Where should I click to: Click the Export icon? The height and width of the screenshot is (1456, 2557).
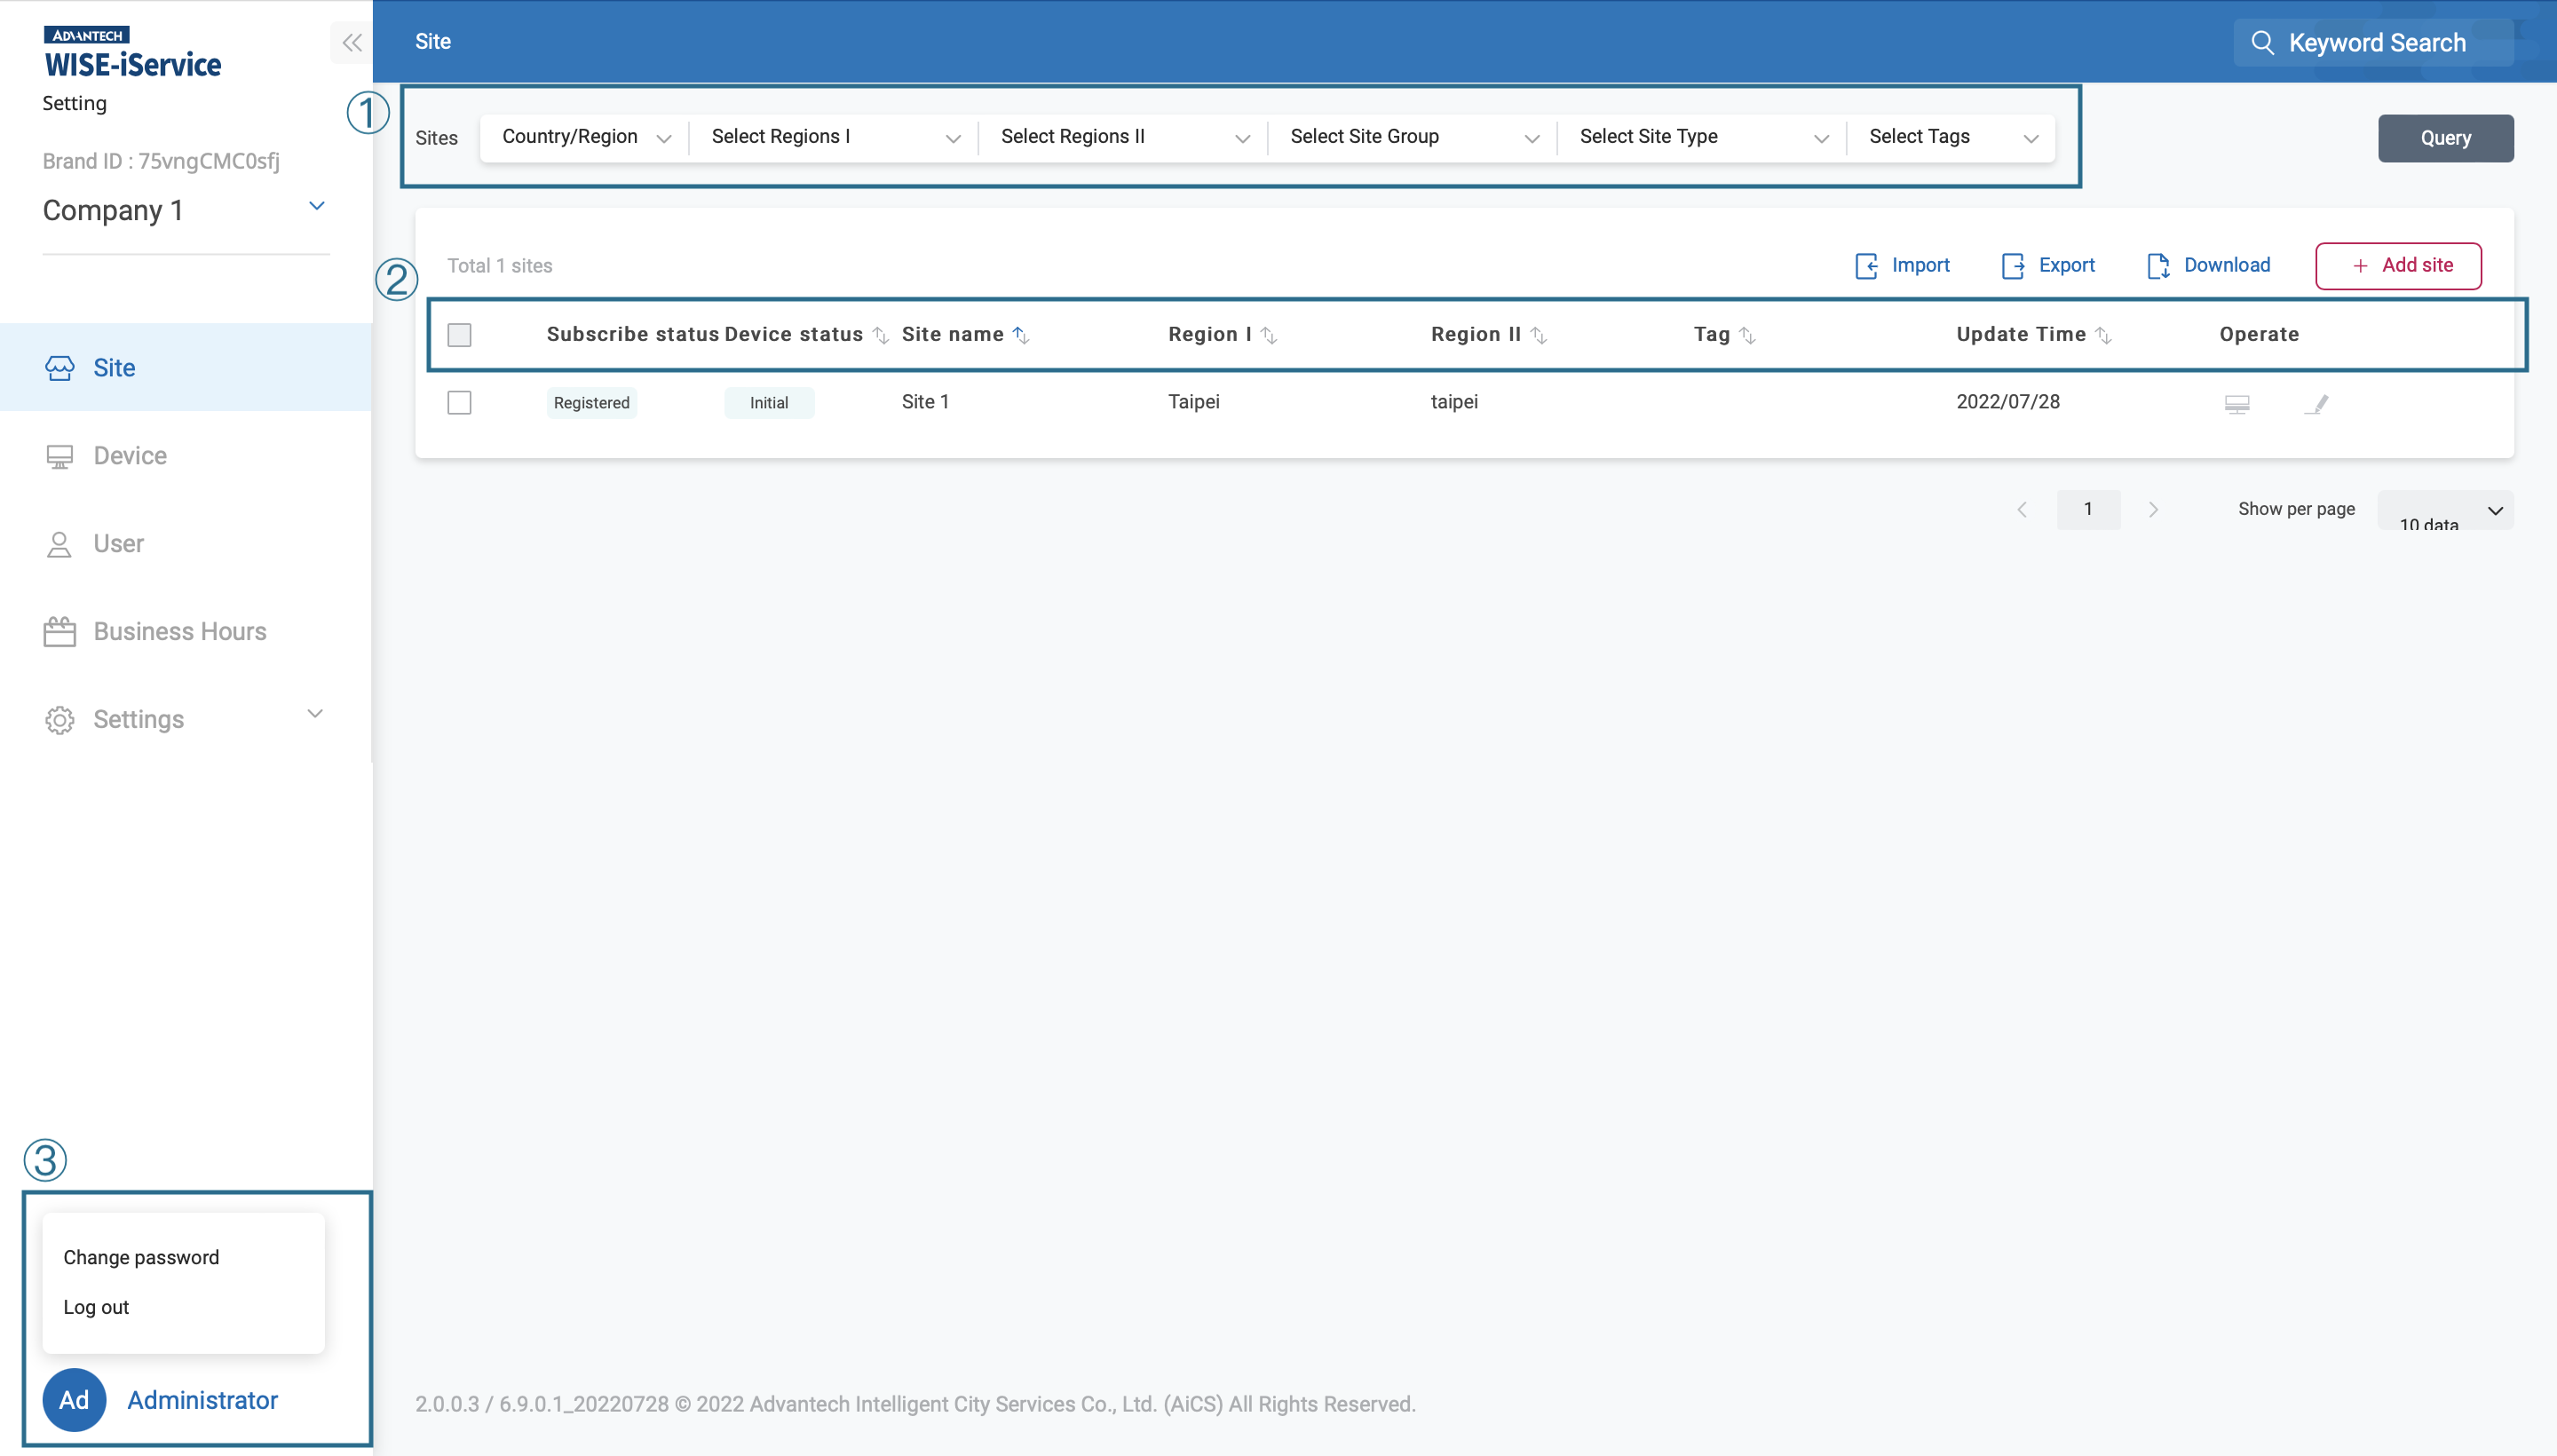tap(2012, 266)
